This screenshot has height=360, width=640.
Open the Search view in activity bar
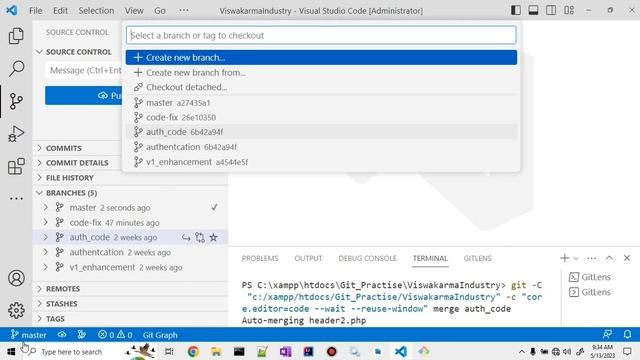click(x=16, y=69)
